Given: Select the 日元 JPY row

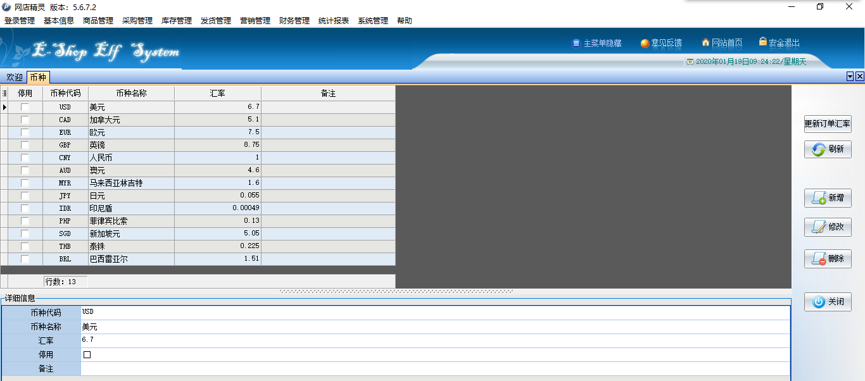Looking at the screenshot, I should click(198, 196).
